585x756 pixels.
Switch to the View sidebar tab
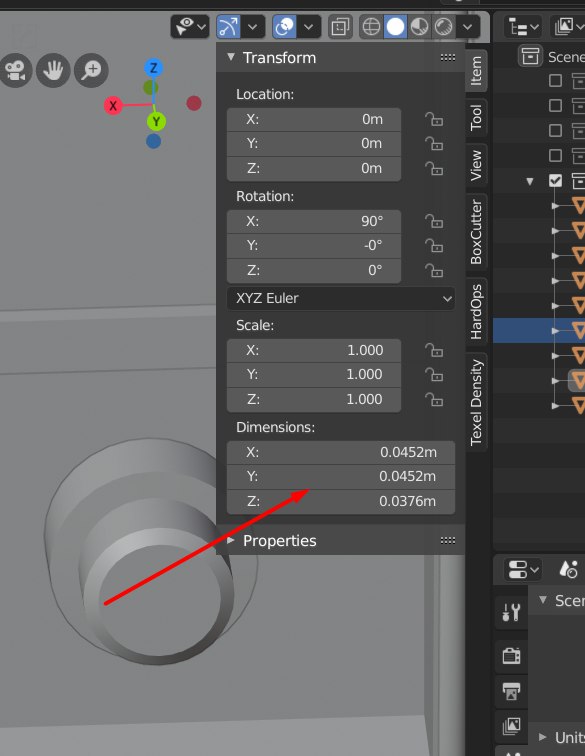(476, 165)
